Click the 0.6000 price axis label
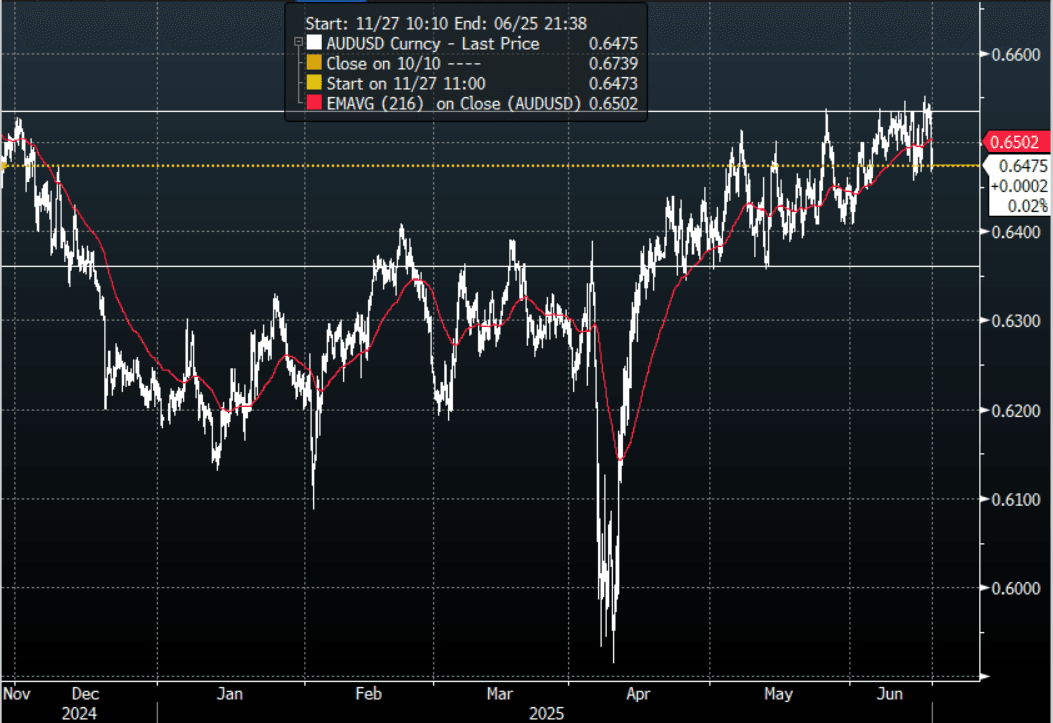 (x=1016, y=588)
